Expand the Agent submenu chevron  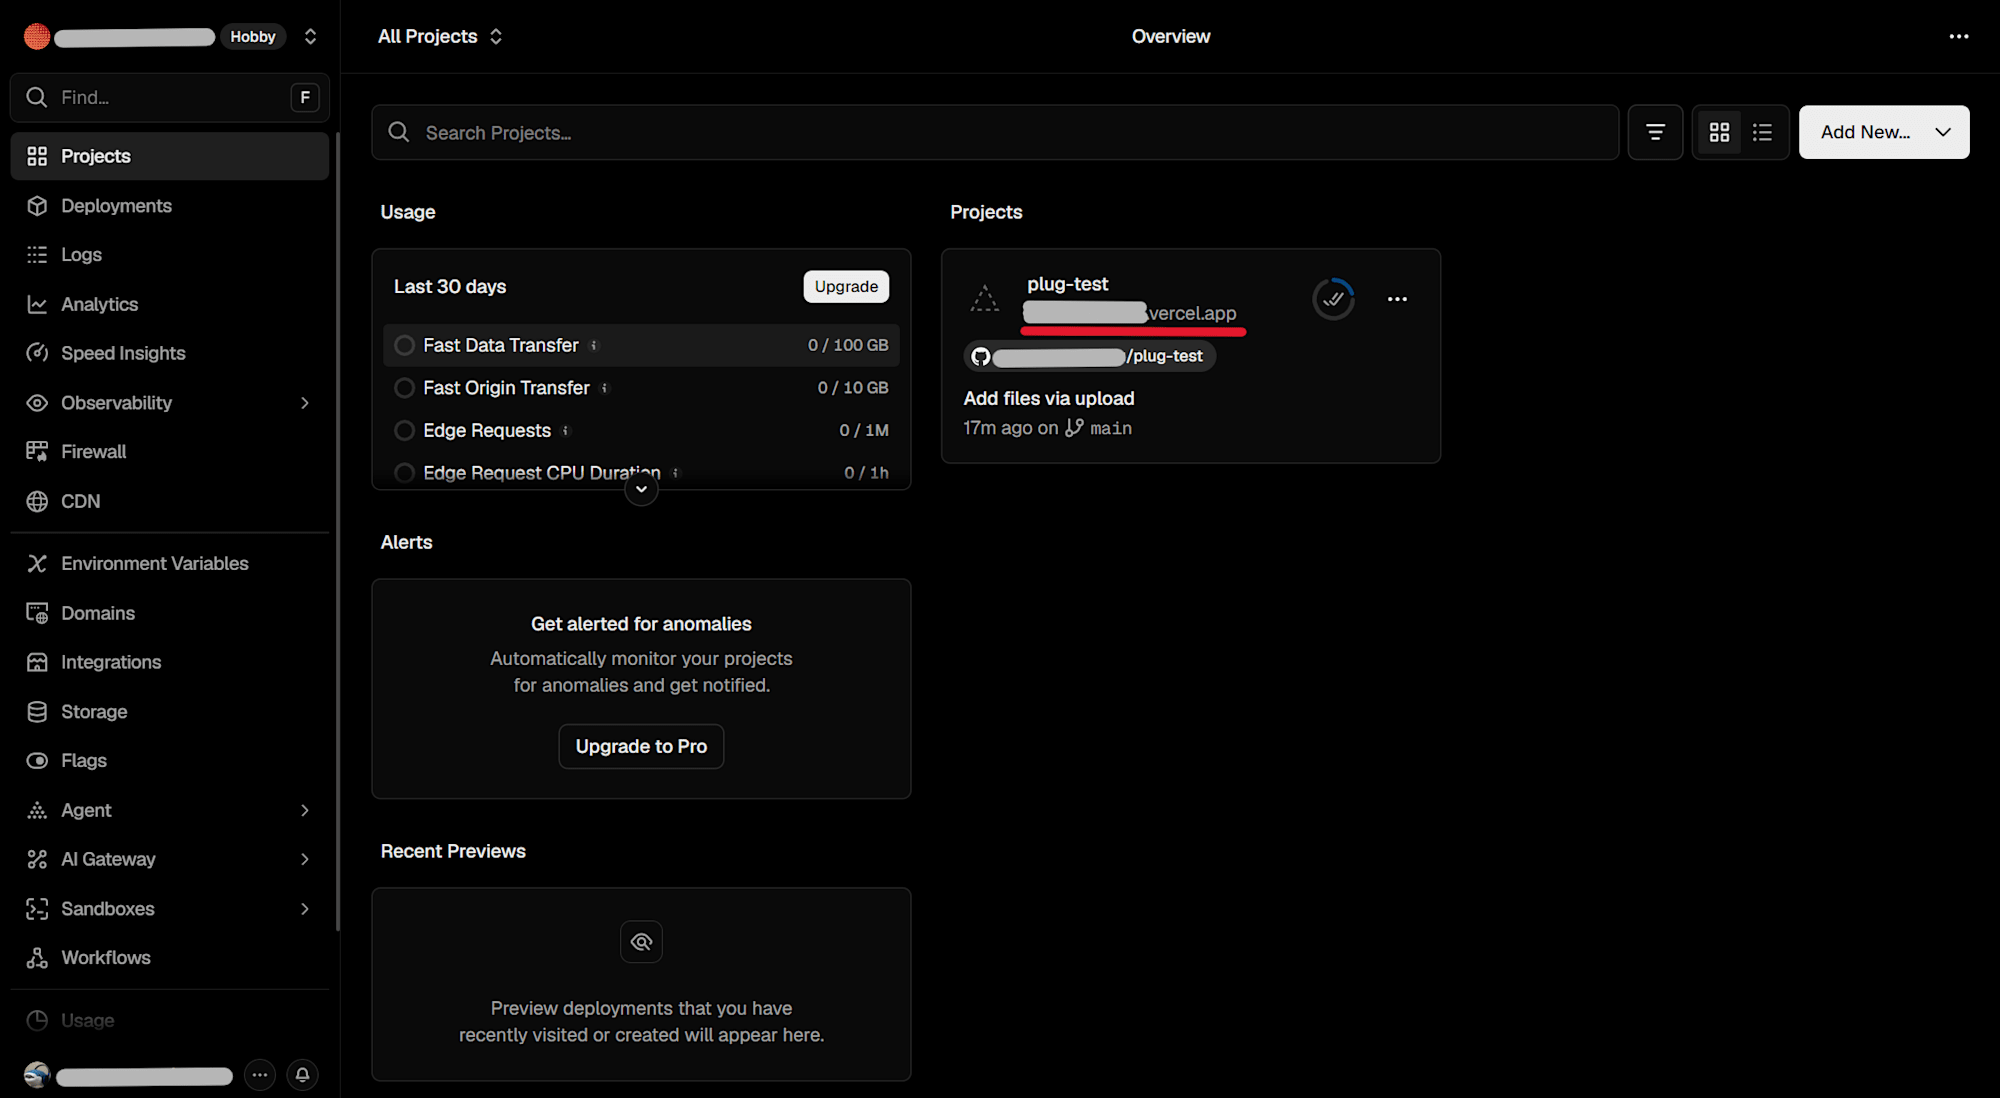coord(305,810)
